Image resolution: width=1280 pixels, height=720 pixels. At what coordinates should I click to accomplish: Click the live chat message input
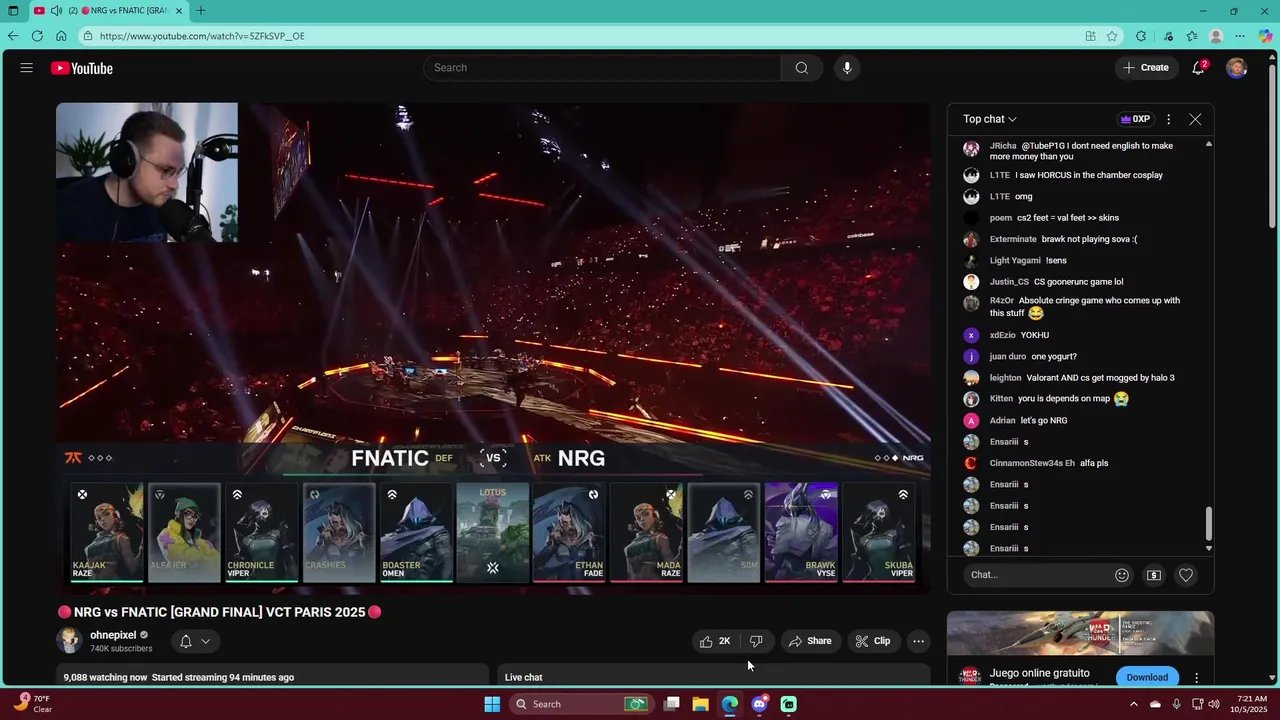[1035, 575]
